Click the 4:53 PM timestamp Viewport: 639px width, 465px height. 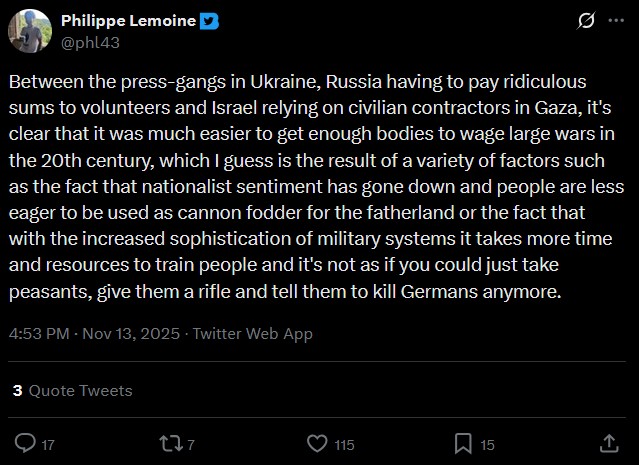(39, 333)
